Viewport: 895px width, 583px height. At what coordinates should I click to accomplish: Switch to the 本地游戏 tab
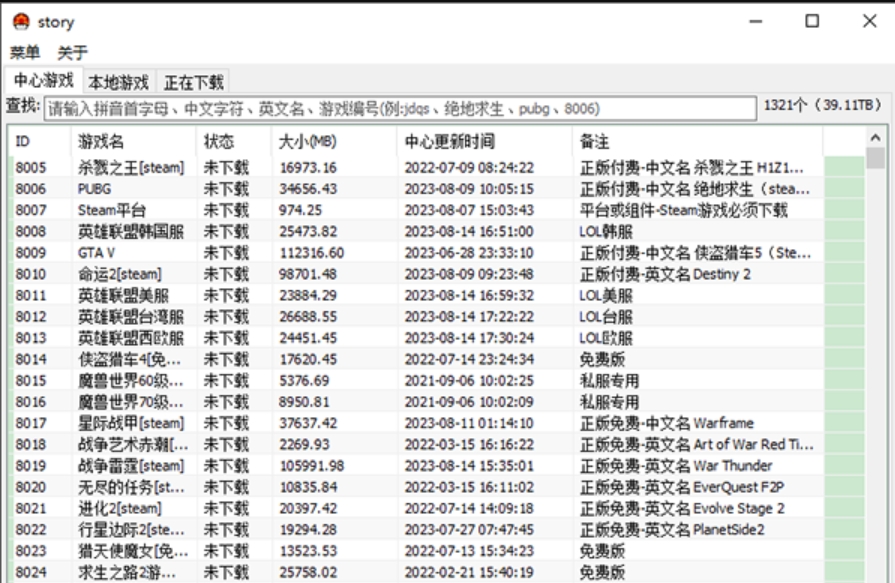coord(118,82)
